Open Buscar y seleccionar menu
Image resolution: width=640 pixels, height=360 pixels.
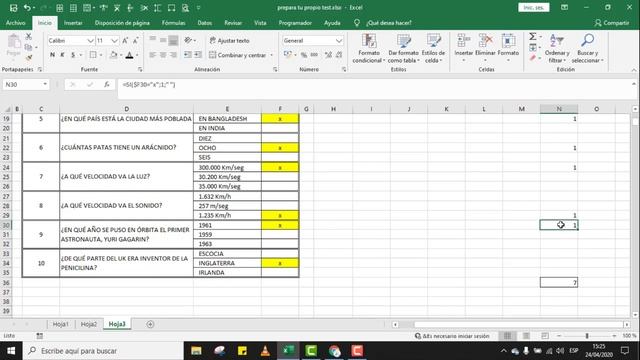pos(587,49)
